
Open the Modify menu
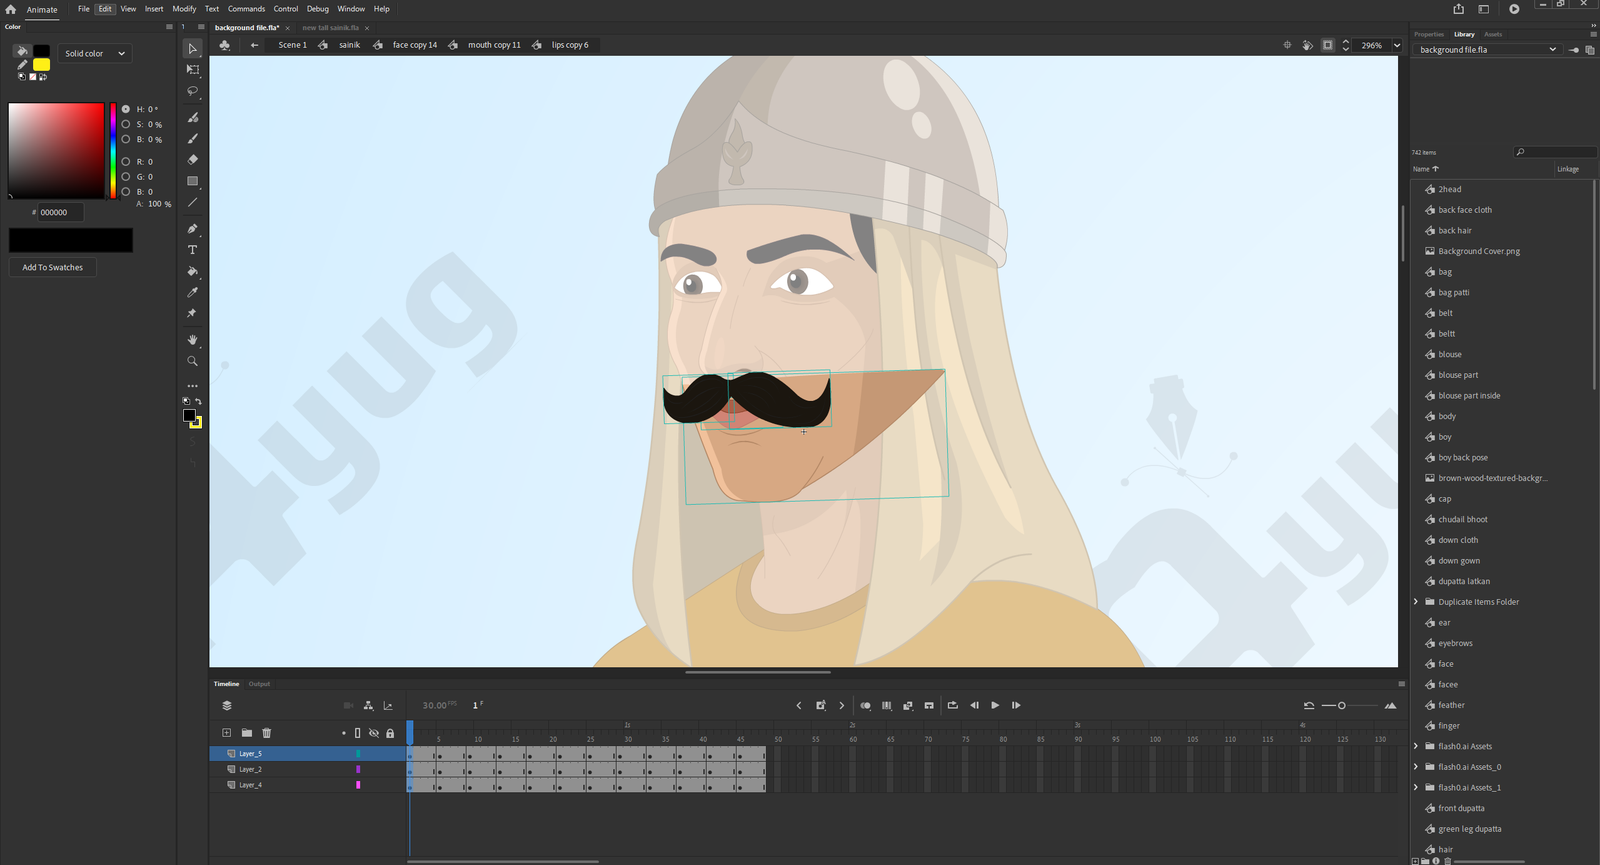184,9
